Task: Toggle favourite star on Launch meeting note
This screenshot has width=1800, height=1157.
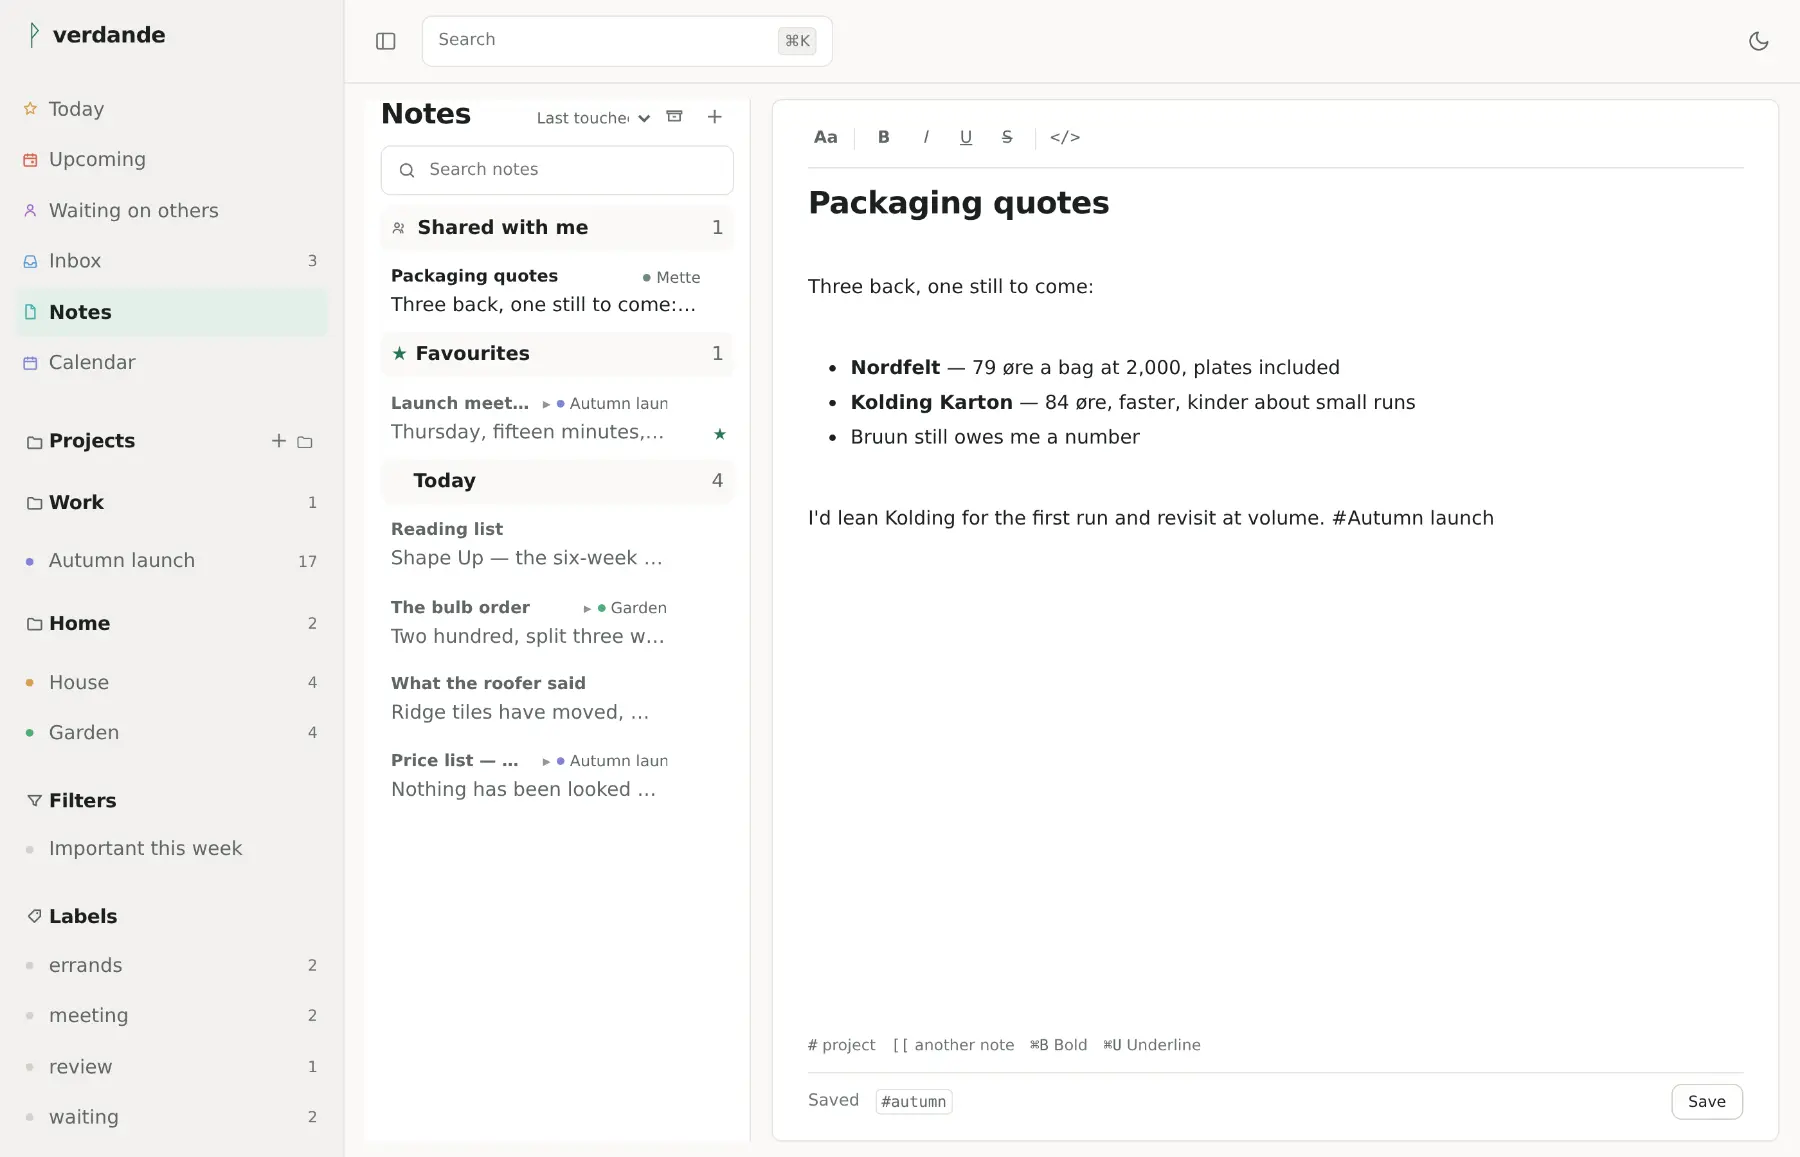Action: pyautogui.click(x=720, y=434)
